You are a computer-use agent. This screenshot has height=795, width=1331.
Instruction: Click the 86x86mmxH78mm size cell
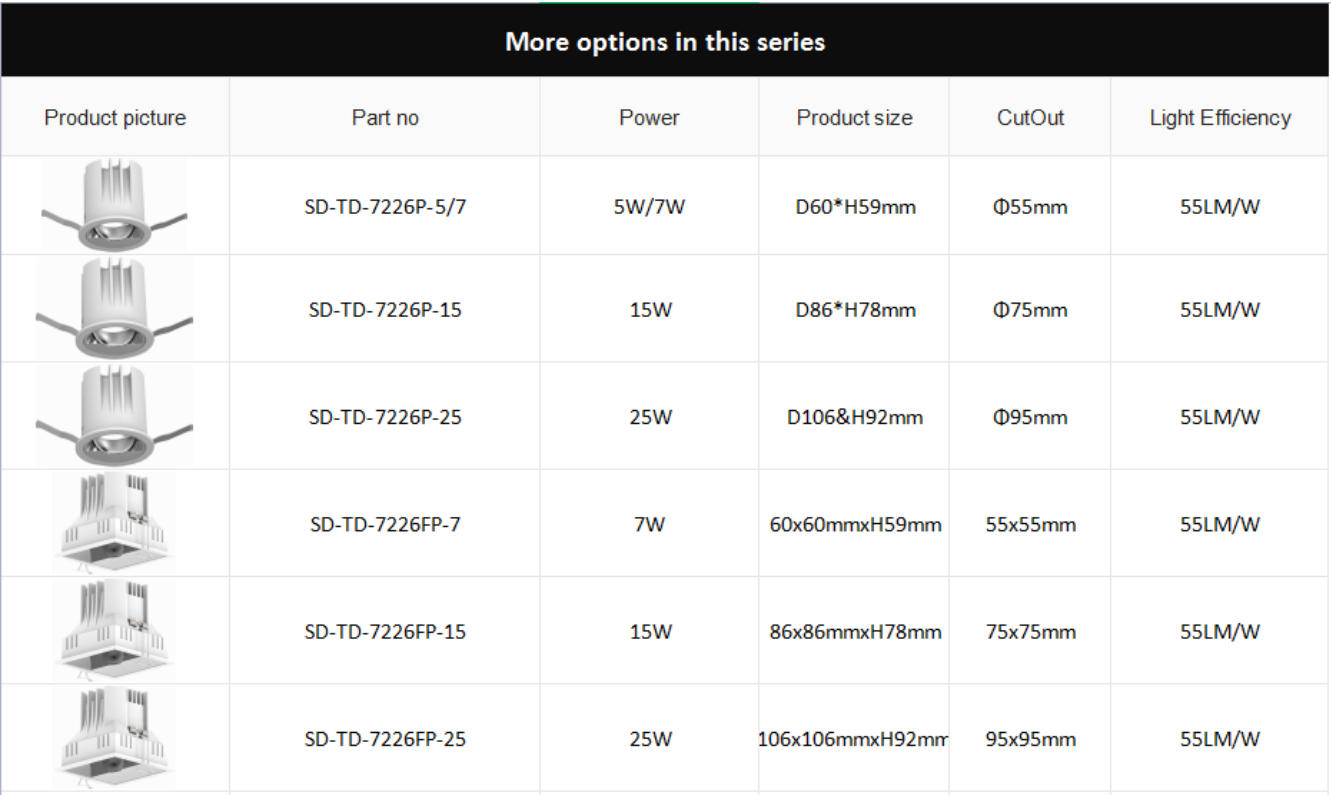pos(855,632)
